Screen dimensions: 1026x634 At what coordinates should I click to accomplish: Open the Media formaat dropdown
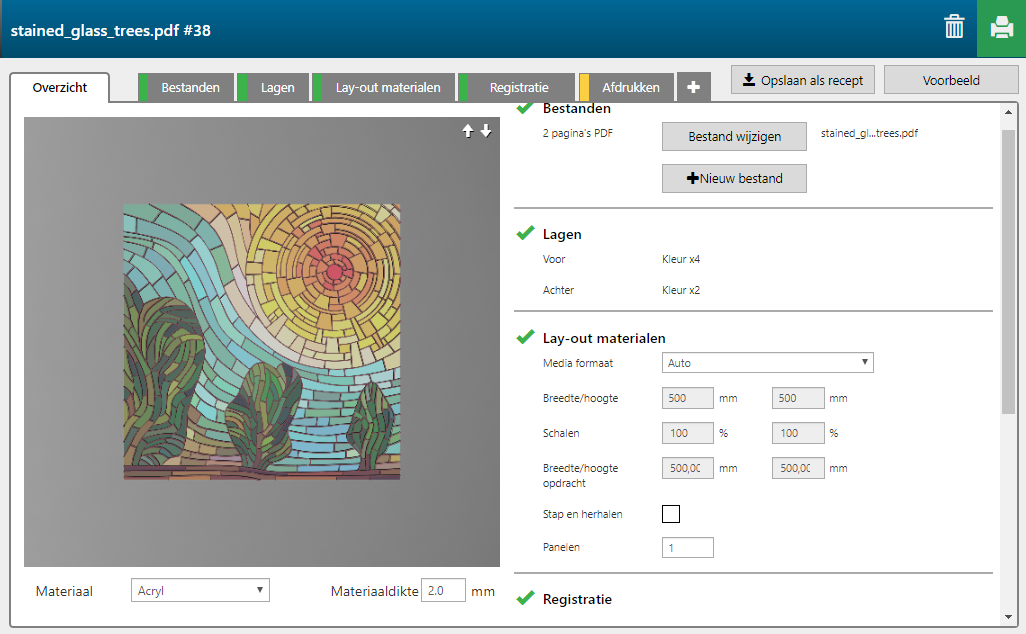768,362
